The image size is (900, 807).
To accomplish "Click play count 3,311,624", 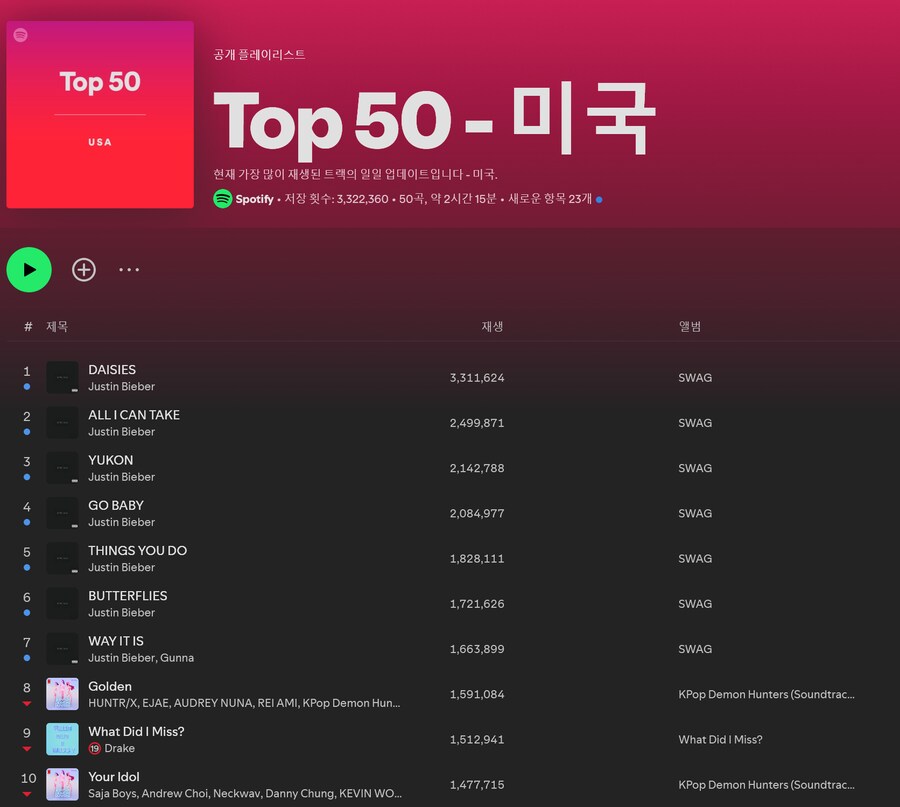I will click(477, 378).
